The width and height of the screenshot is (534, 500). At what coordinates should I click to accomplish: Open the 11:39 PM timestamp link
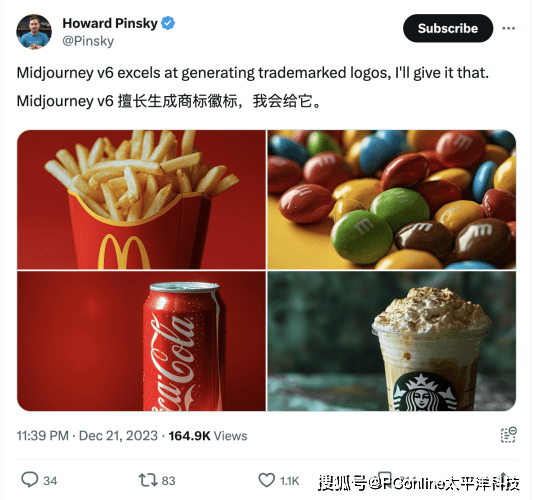click(43, 436)
